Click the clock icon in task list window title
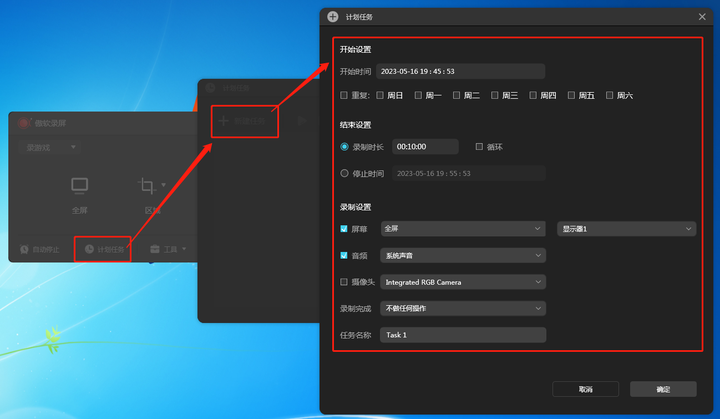Viewport: 720px width, 419px height. 210,88
